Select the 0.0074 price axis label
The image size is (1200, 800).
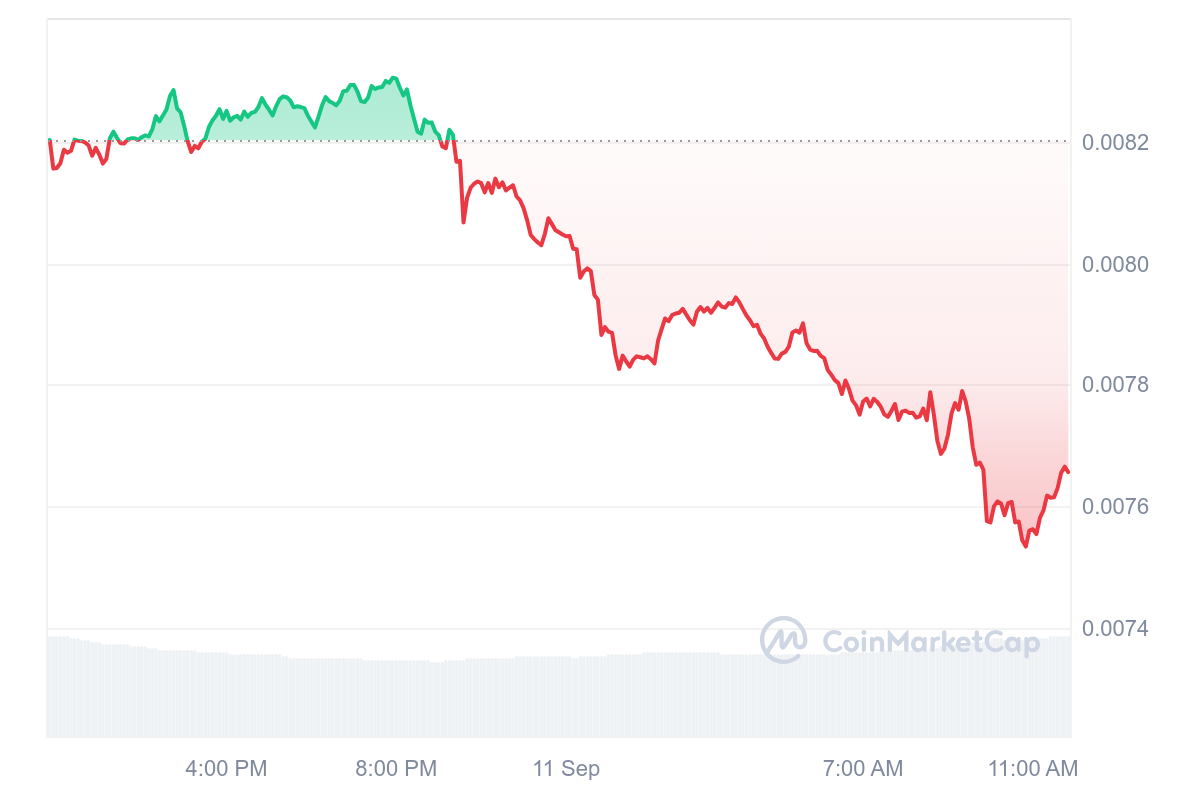[1115, 629]
